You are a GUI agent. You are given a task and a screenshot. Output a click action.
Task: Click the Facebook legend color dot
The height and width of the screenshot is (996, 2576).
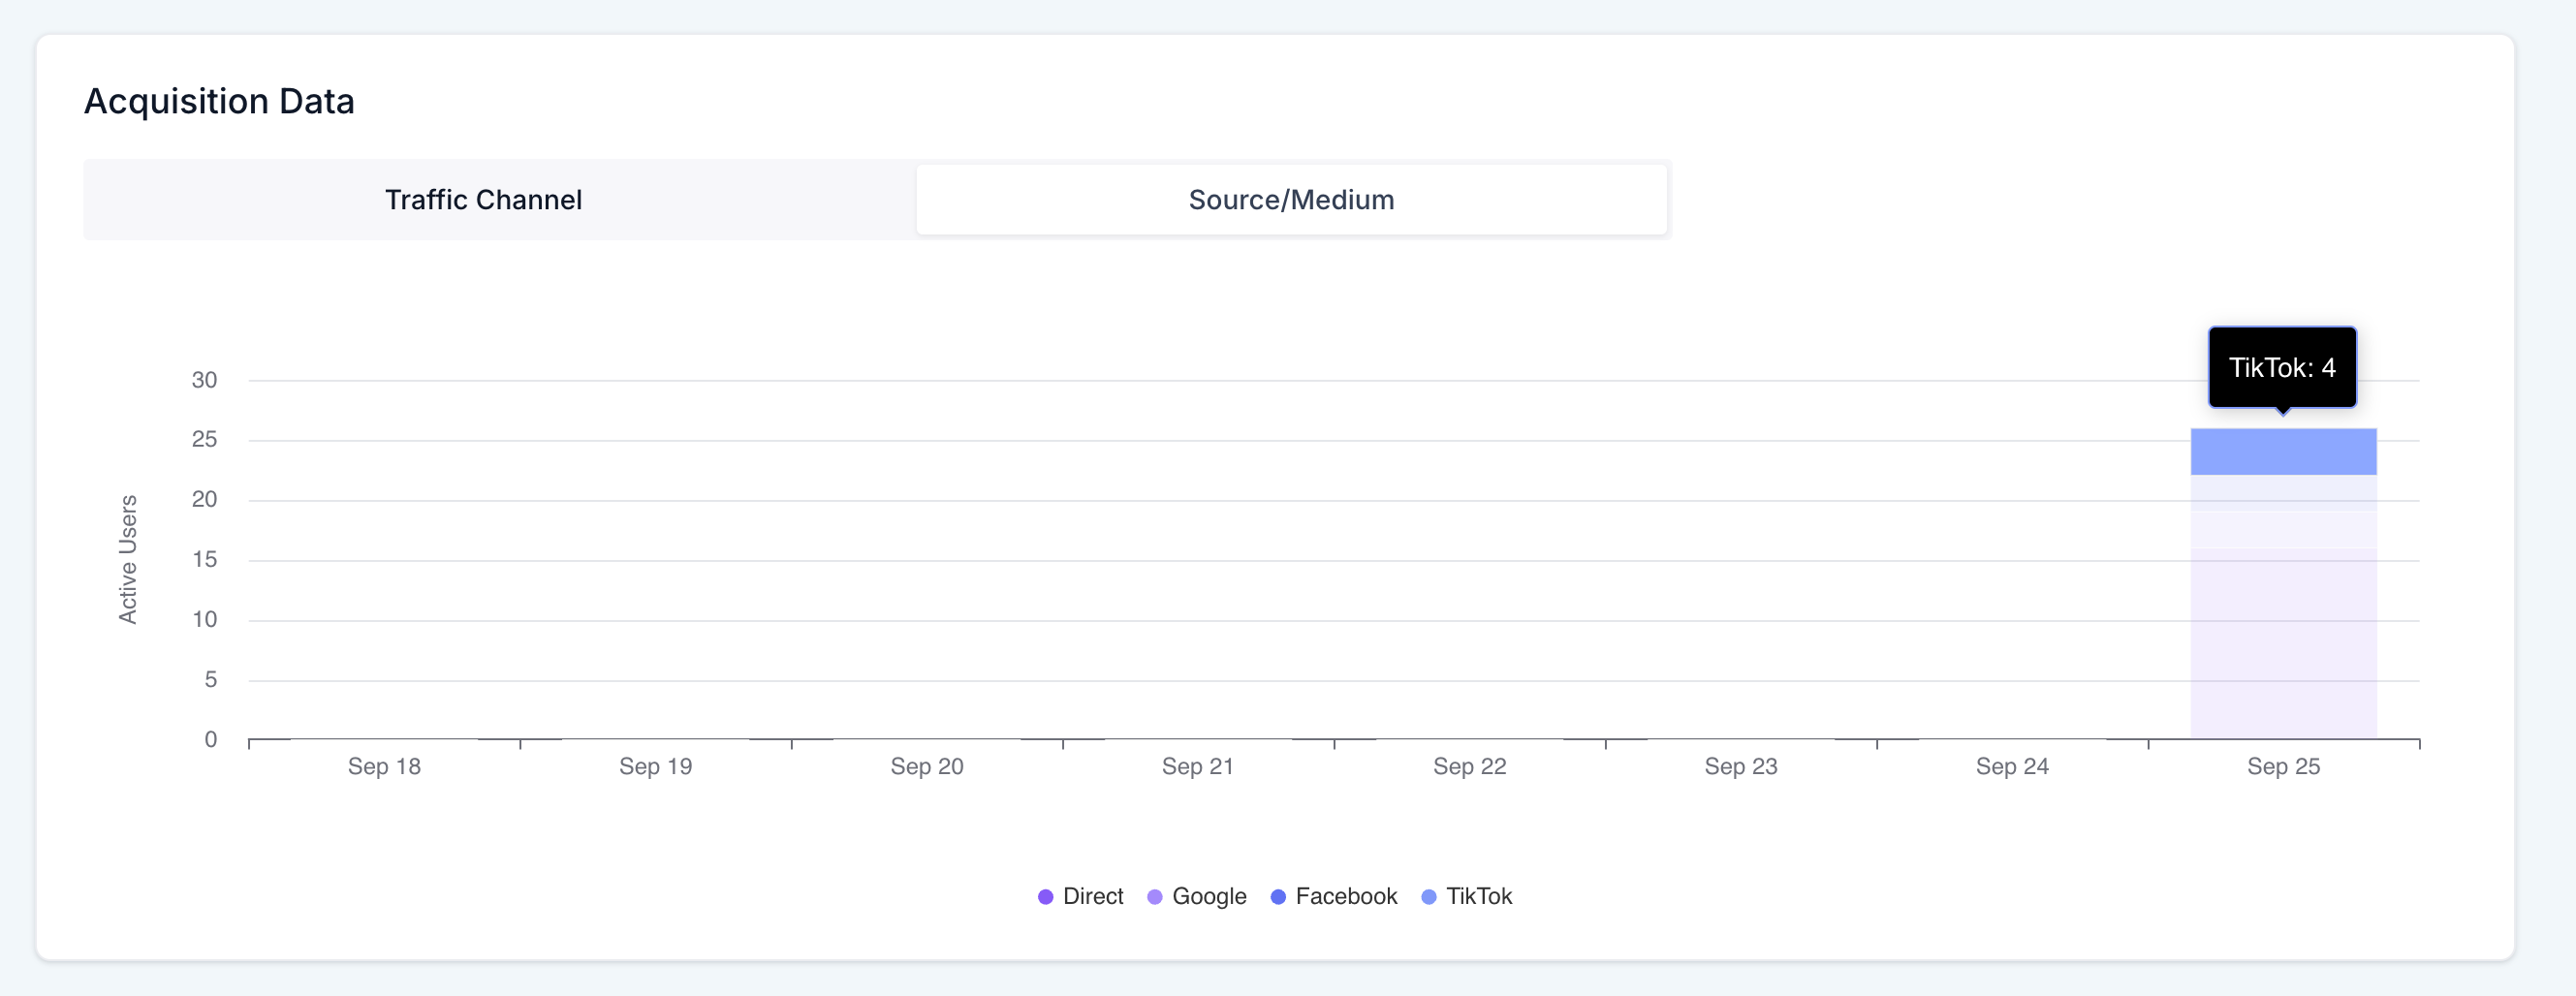point(1277,897)
